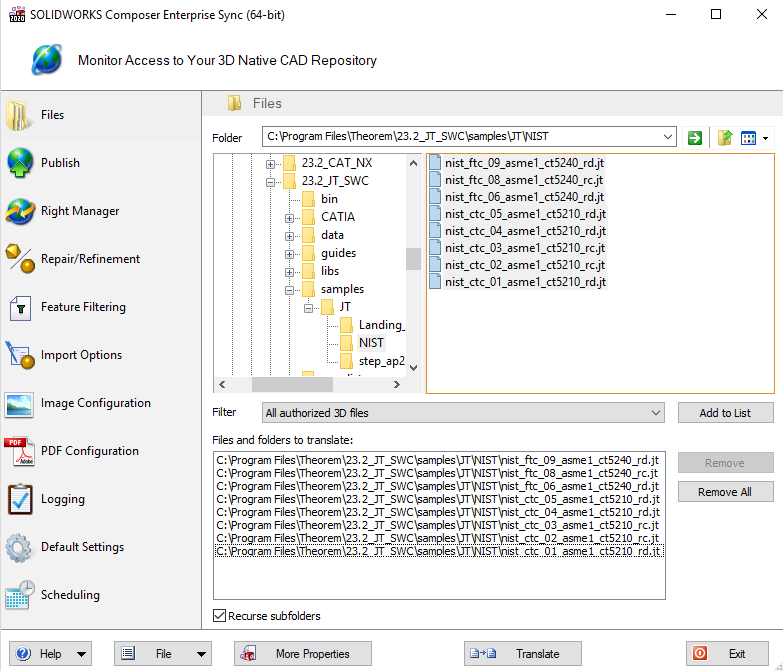The width and height of the screenshot is (783, 671).
Task: Click the Add to List button
Action: click(x=725, y=413)
